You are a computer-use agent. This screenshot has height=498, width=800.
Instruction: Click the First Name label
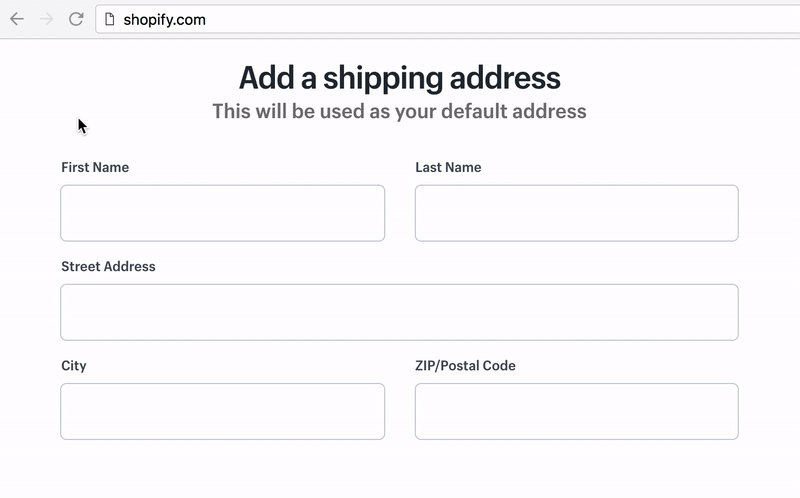pyautogui.click(x=95, y=167)
